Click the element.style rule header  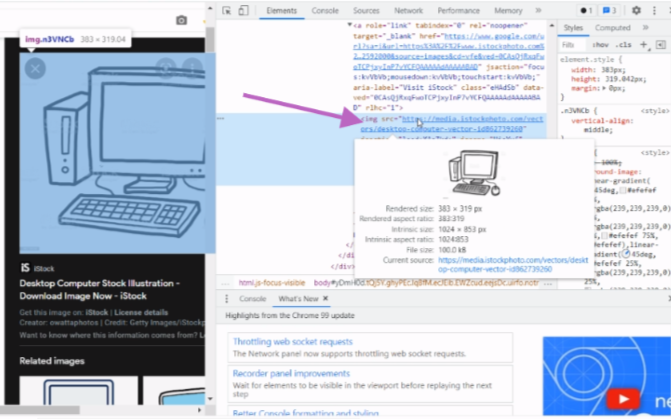[x=591, y=59]
